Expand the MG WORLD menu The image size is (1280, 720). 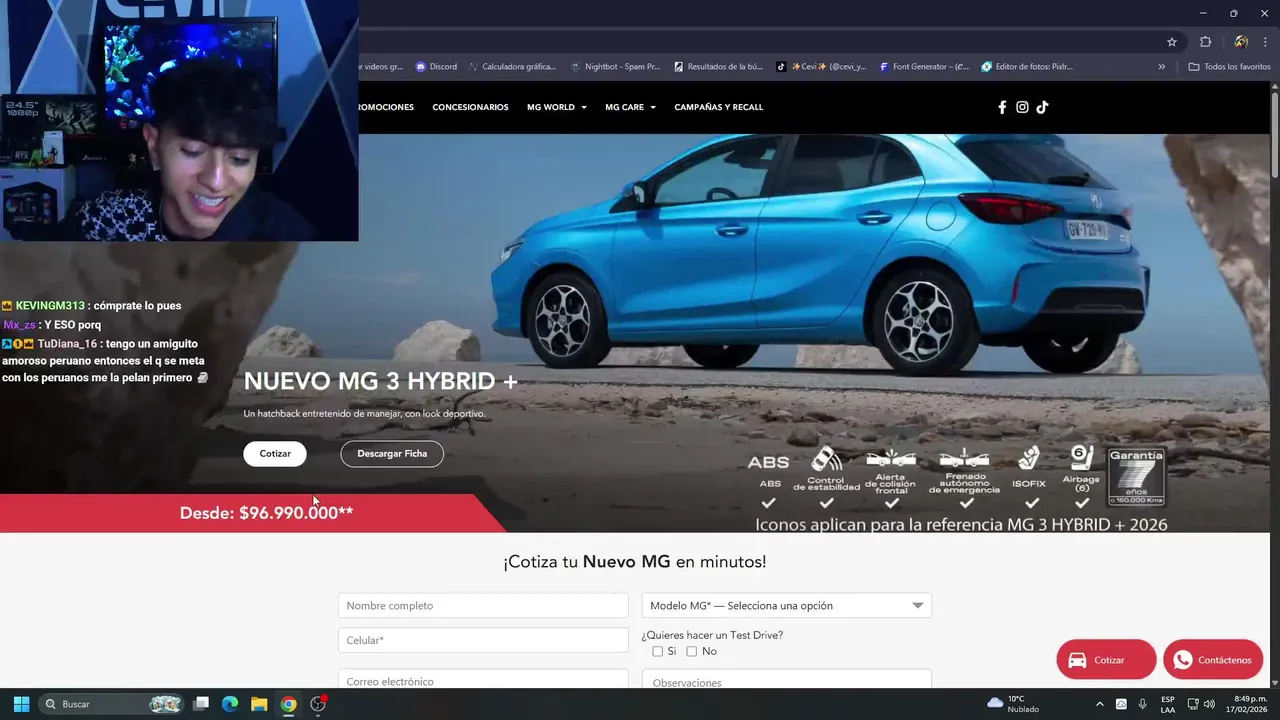coord(556,107)
